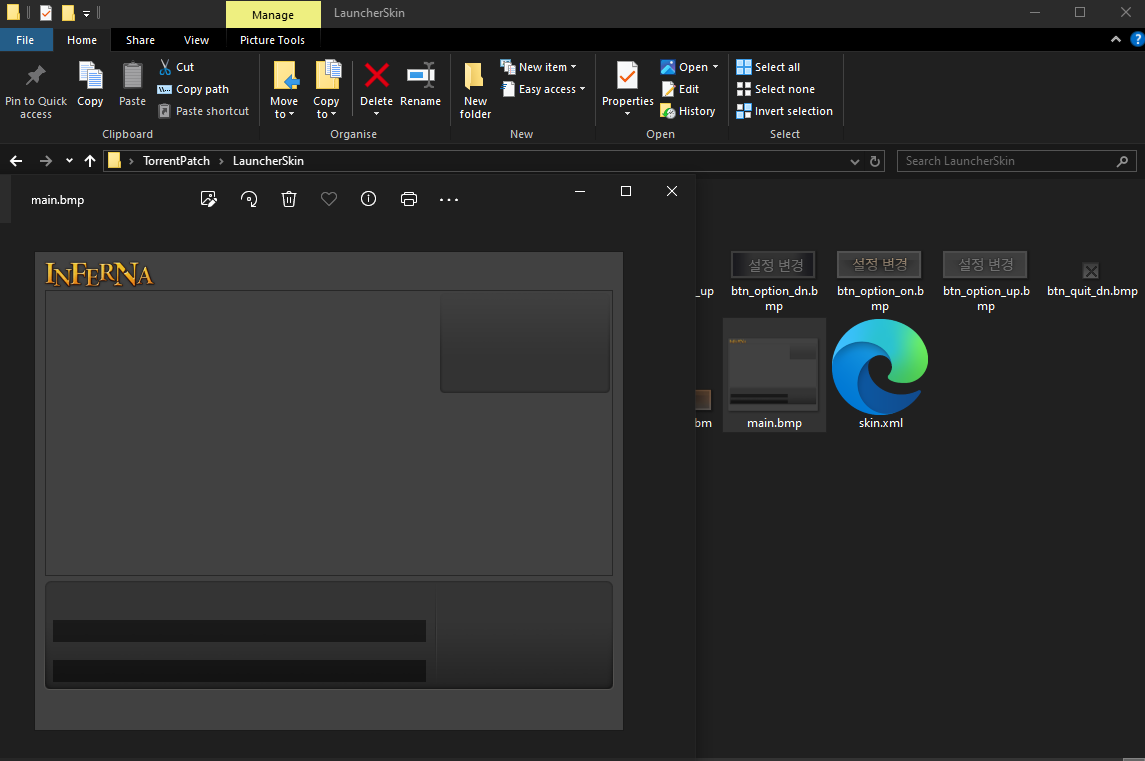Click Invert selection
The height and width of the screenshot is (761, 1145).
coord(785,111)
